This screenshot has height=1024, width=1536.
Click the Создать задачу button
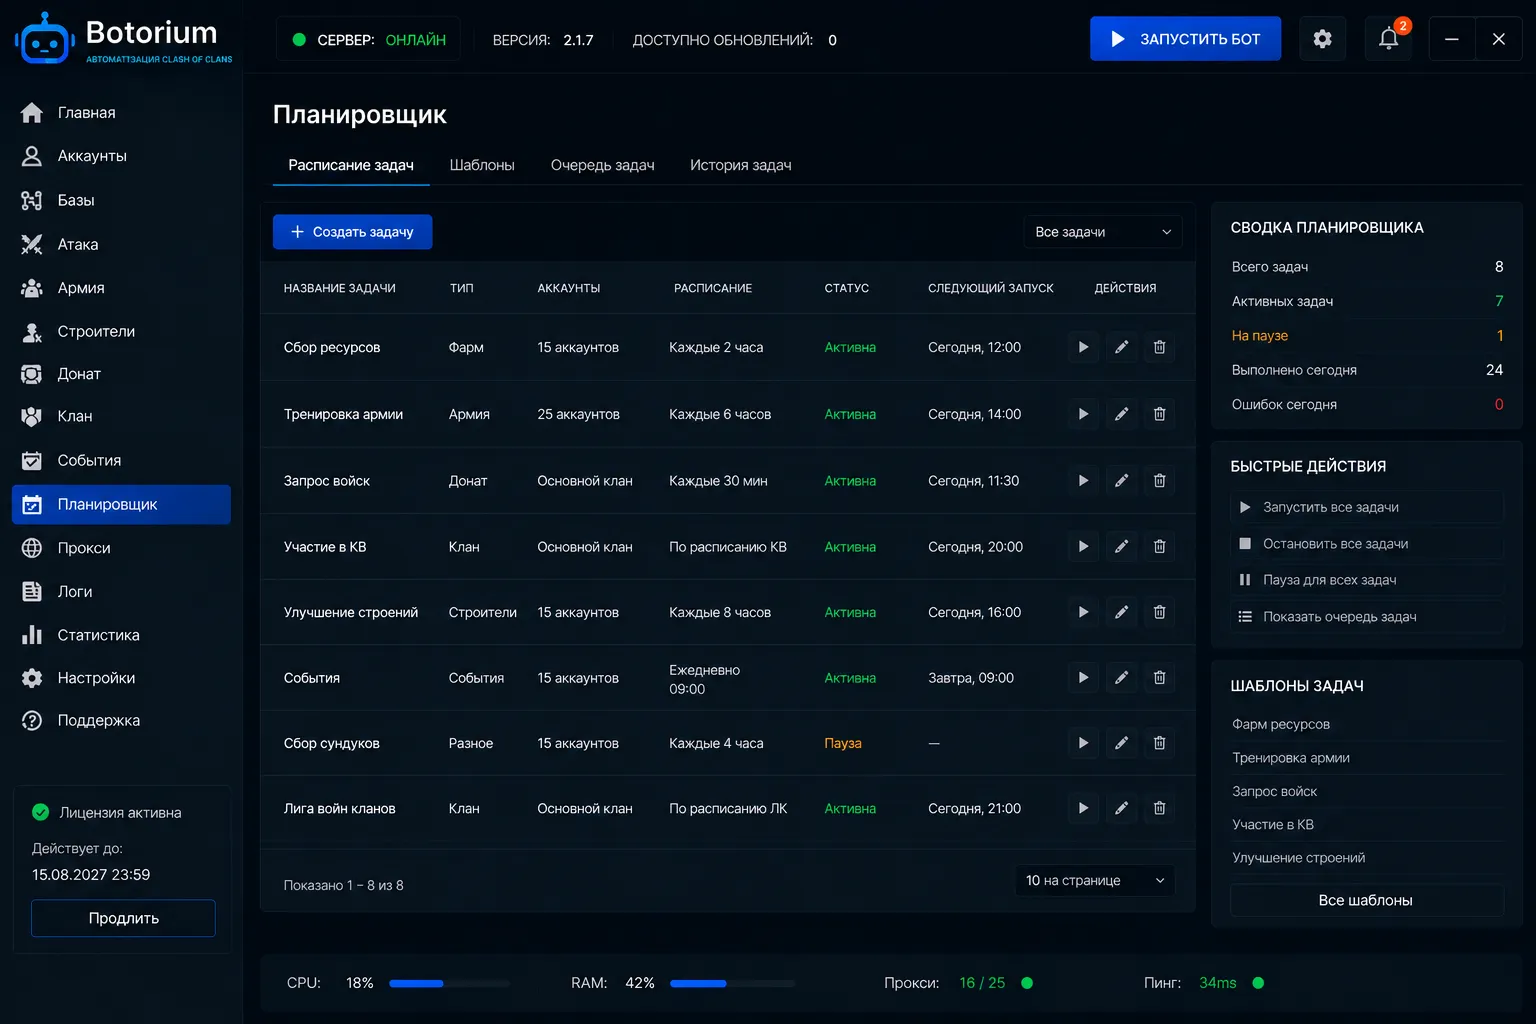tap(352, 232)
